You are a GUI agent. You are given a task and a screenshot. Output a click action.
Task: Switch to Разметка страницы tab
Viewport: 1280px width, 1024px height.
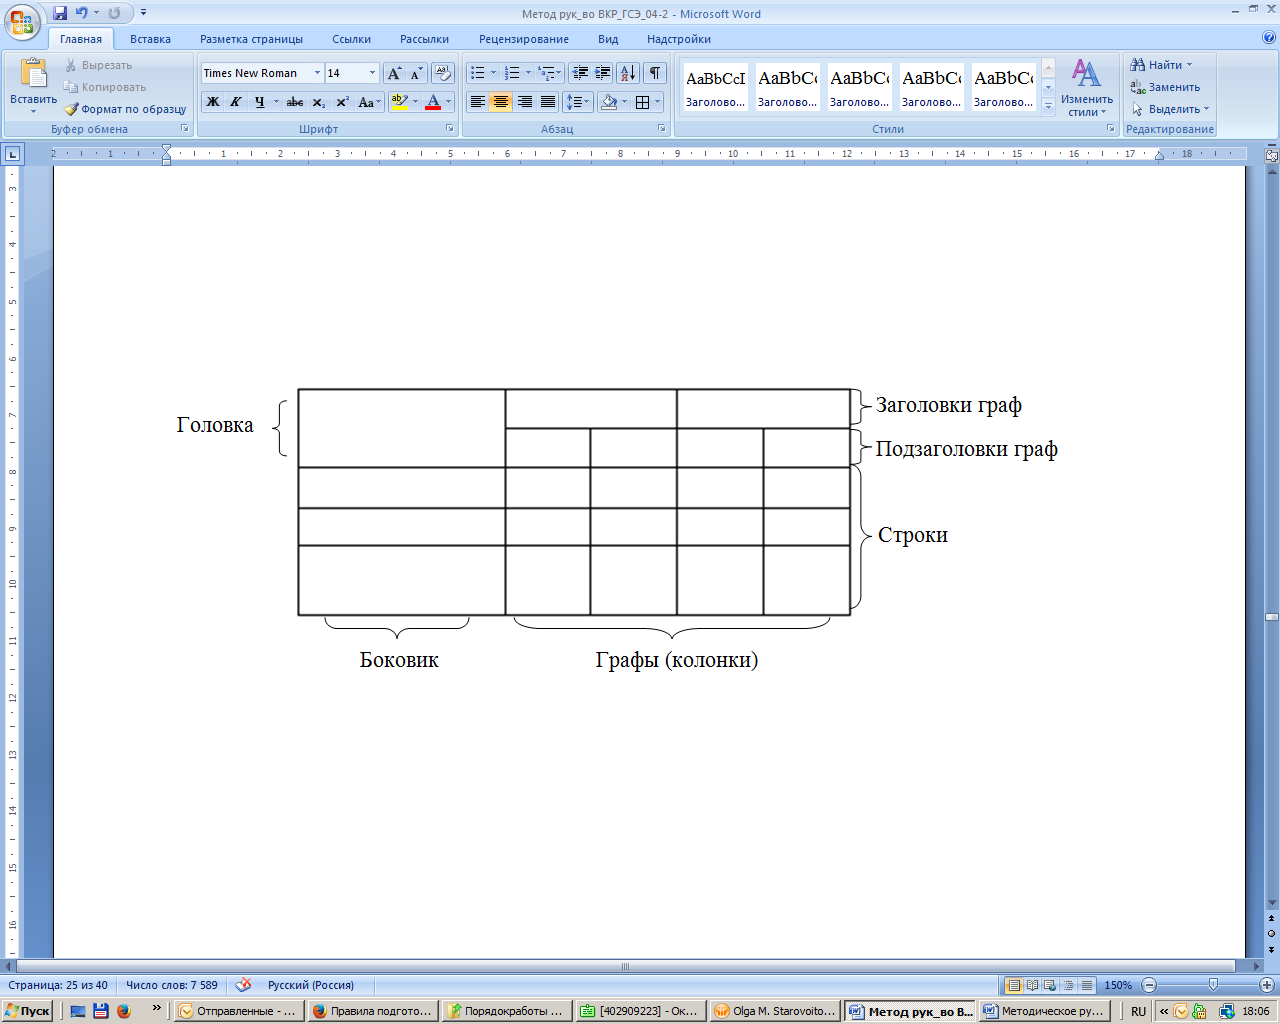pyautogui.click(x=251, y=39)
